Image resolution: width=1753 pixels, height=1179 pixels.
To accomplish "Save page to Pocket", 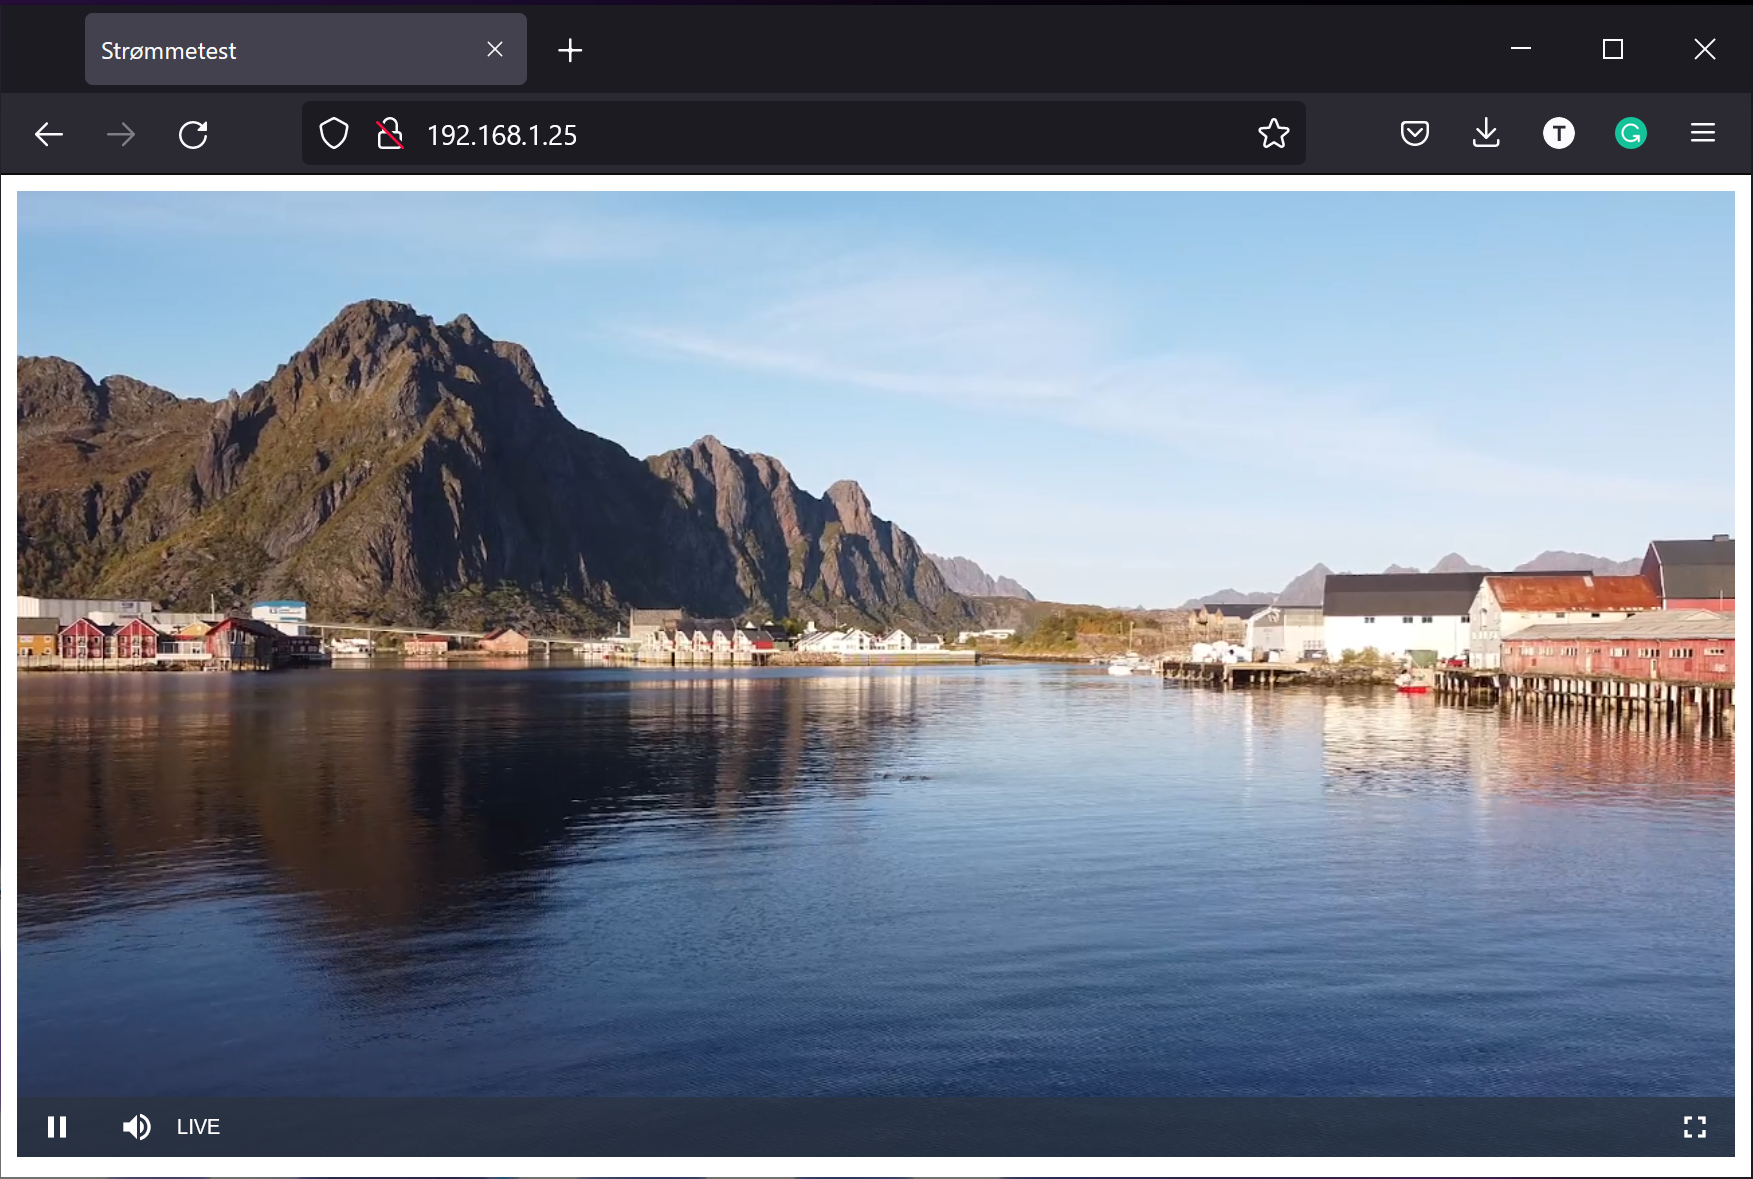I will coord(1414,133).
